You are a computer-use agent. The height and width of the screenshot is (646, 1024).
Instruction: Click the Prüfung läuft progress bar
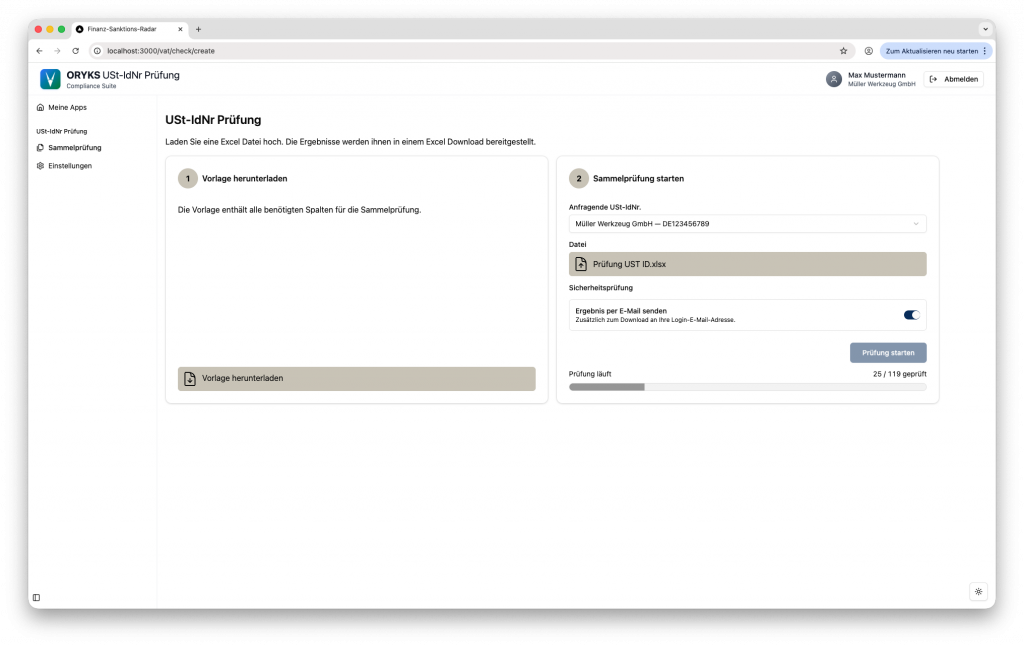747,386
